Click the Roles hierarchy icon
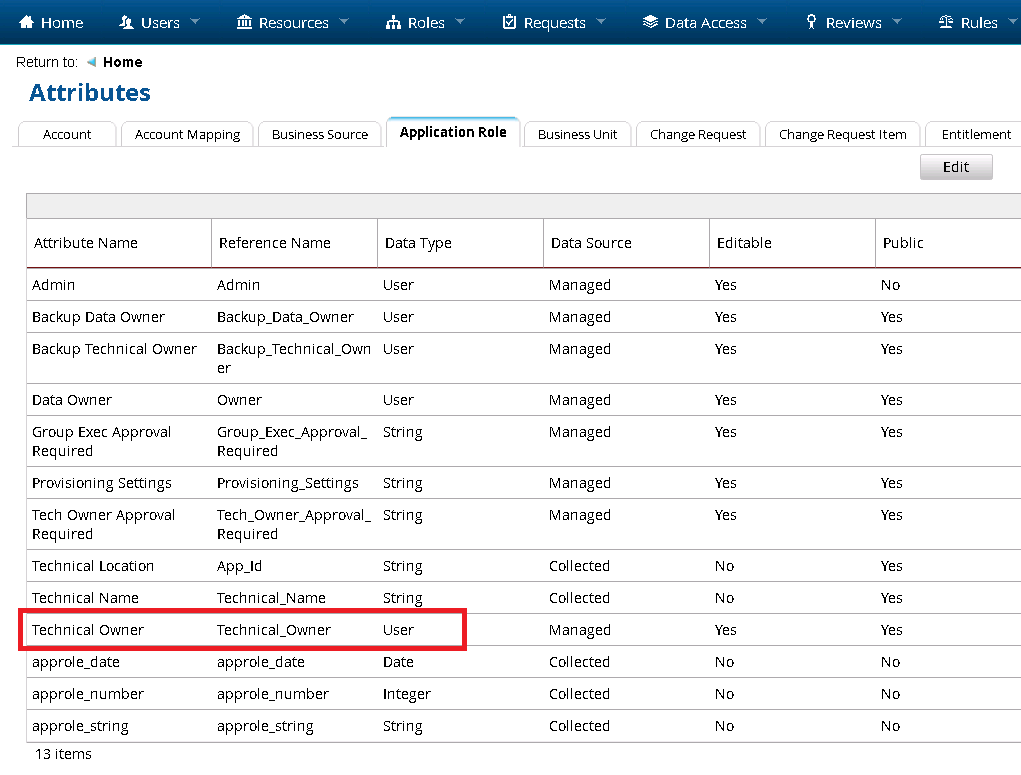This screenshot has height=775, width=1021. [393, 22]
